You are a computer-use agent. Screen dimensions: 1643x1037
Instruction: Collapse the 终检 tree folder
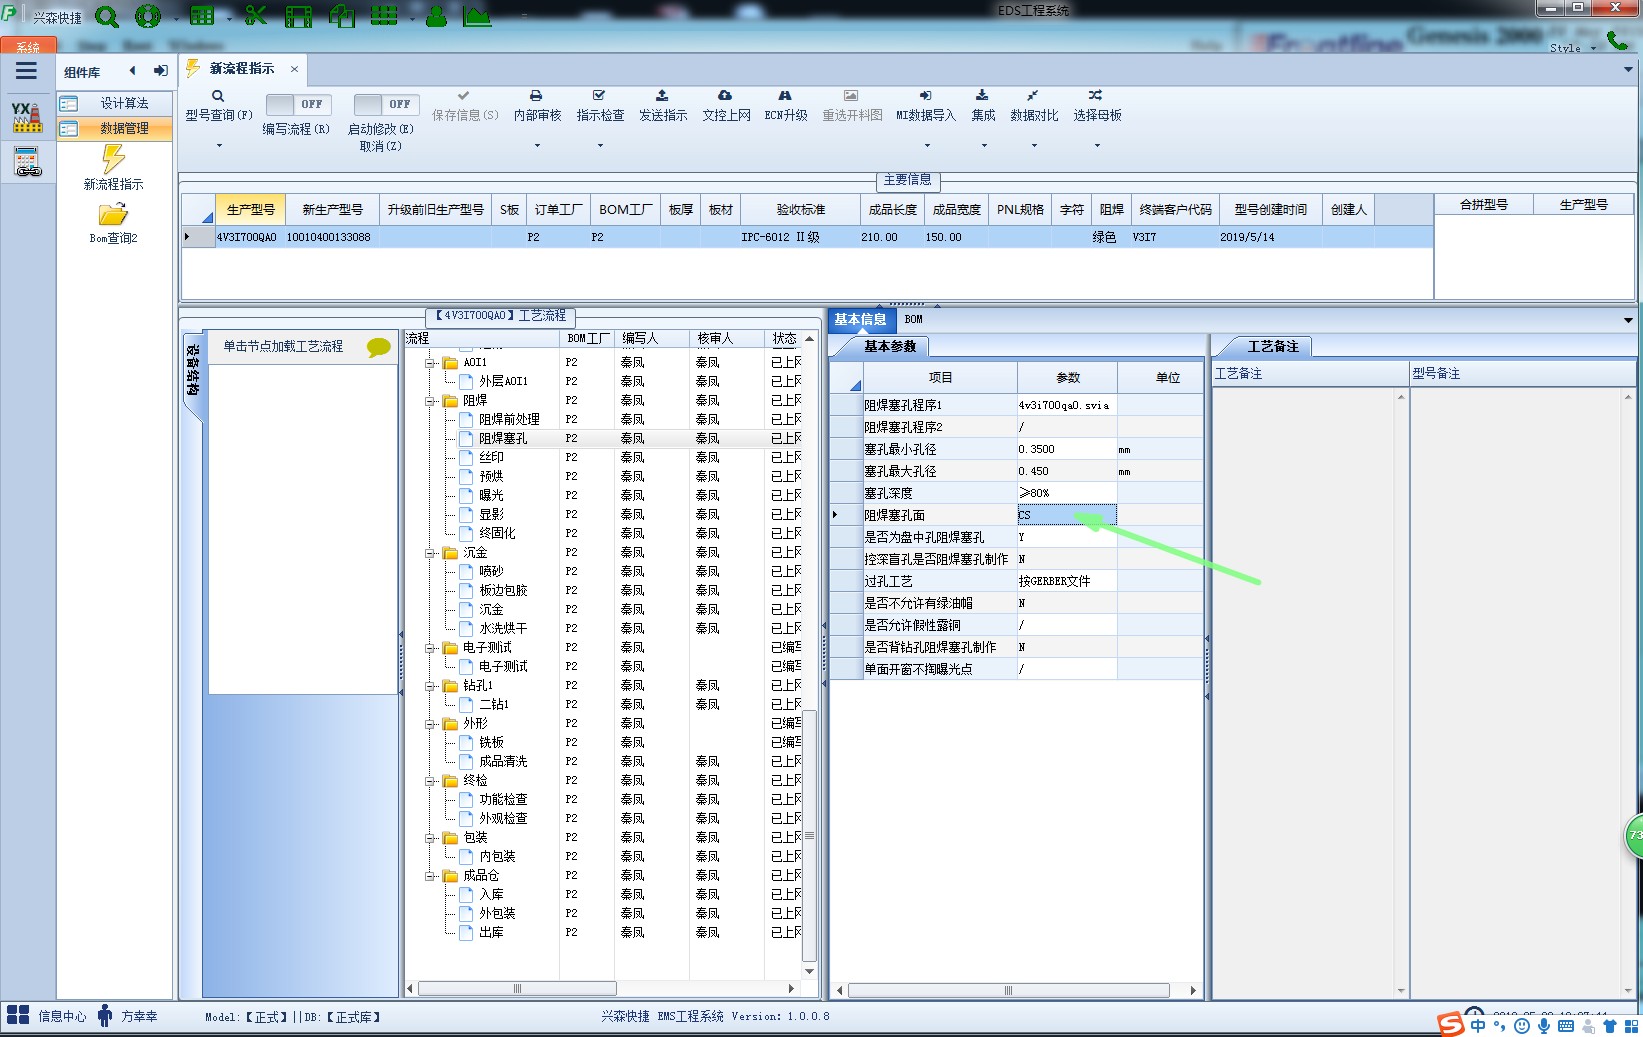click(430, 781)
